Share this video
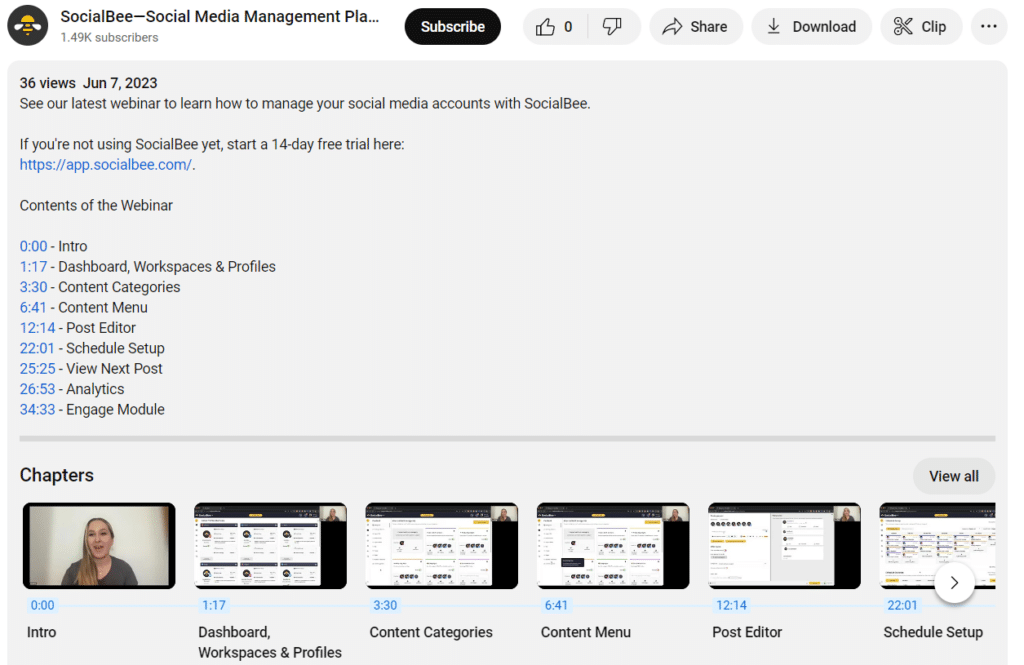 pyautogui.click(x=696, y=27)
